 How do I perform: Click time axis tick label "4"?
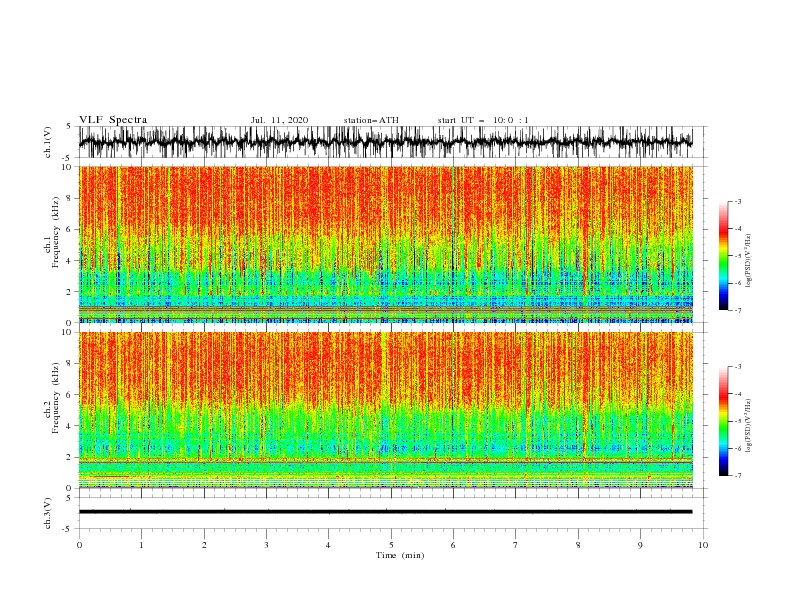[329, 545]
